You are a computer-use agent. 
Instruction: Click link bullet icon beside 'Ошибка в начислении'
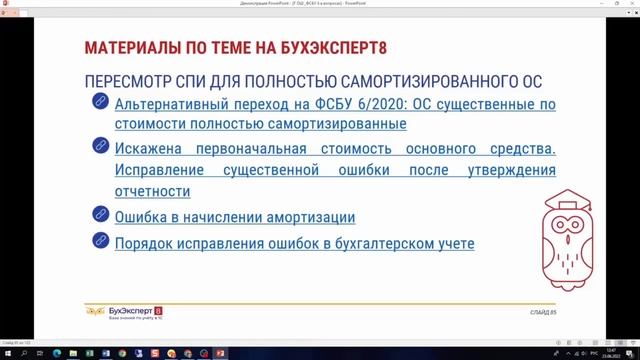tap(100, 214)
